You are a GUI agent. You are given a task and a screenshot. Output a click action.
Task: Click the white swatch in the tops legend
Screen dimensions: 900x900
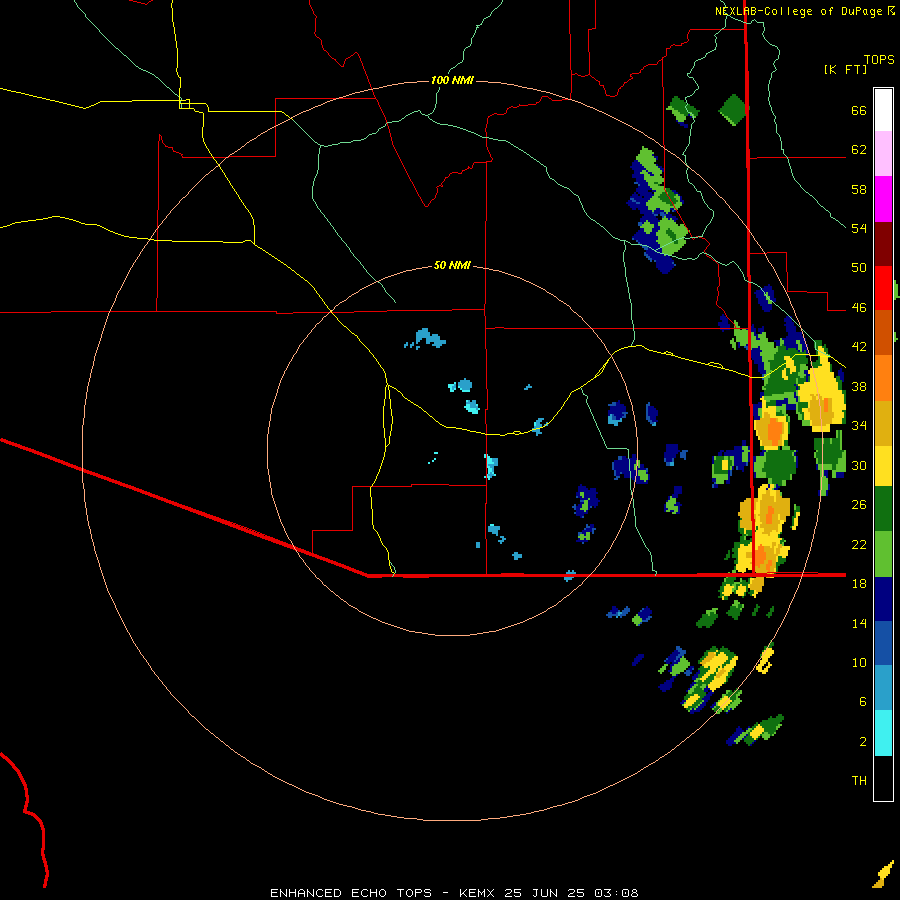tap(883, 110)
